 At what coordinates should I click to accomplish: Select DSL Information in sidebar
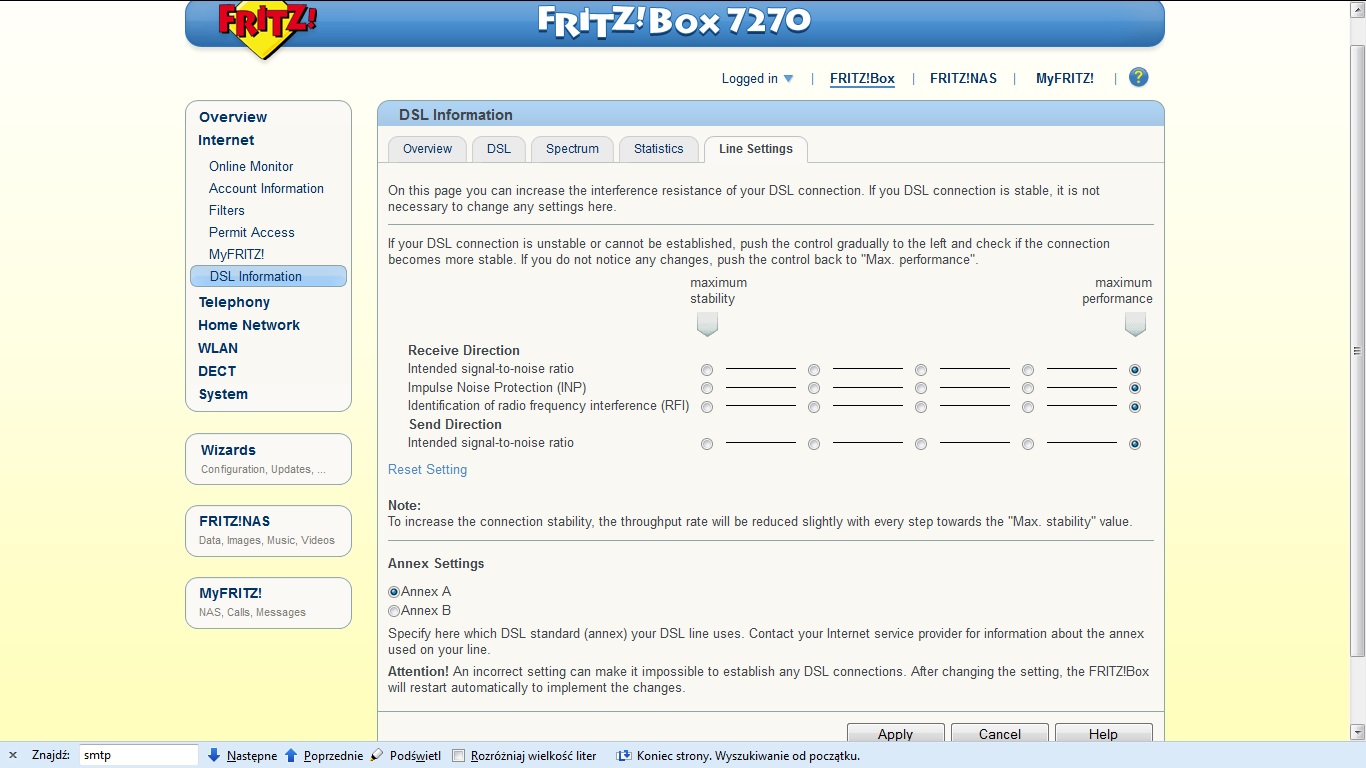[268, 276]
